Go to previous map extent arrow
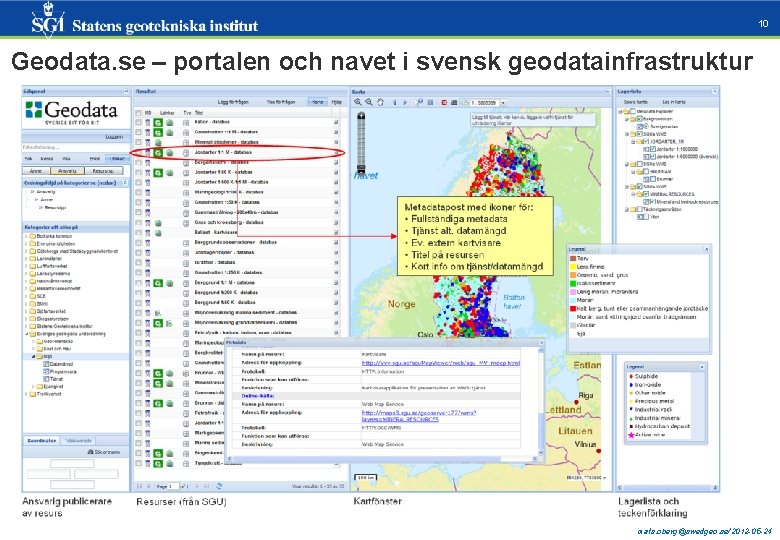 [395, 102]
